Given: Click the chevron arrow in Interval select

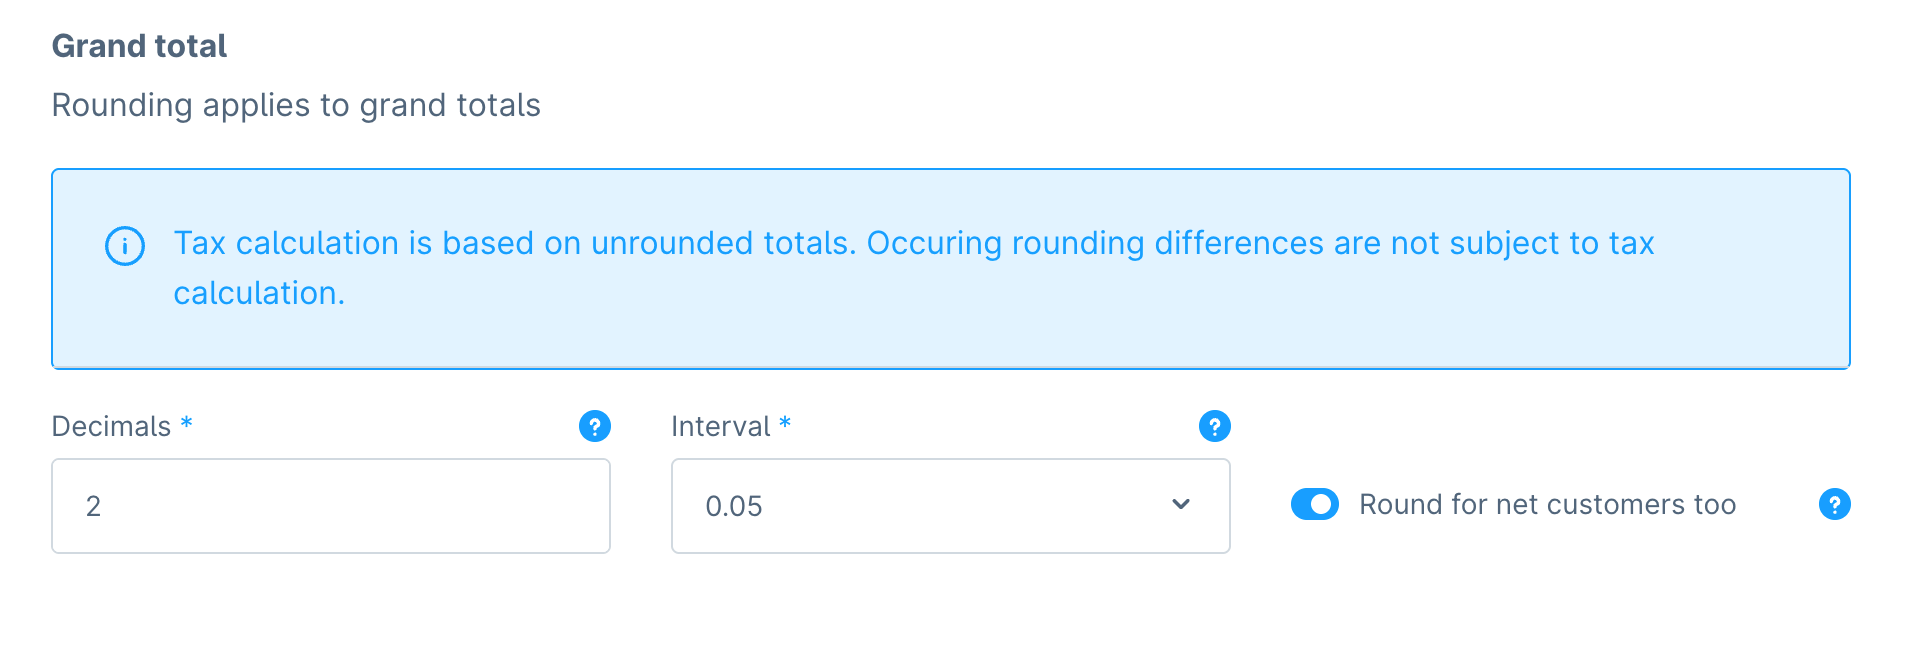Looking at the screenshot, I should pos(1181,505).
